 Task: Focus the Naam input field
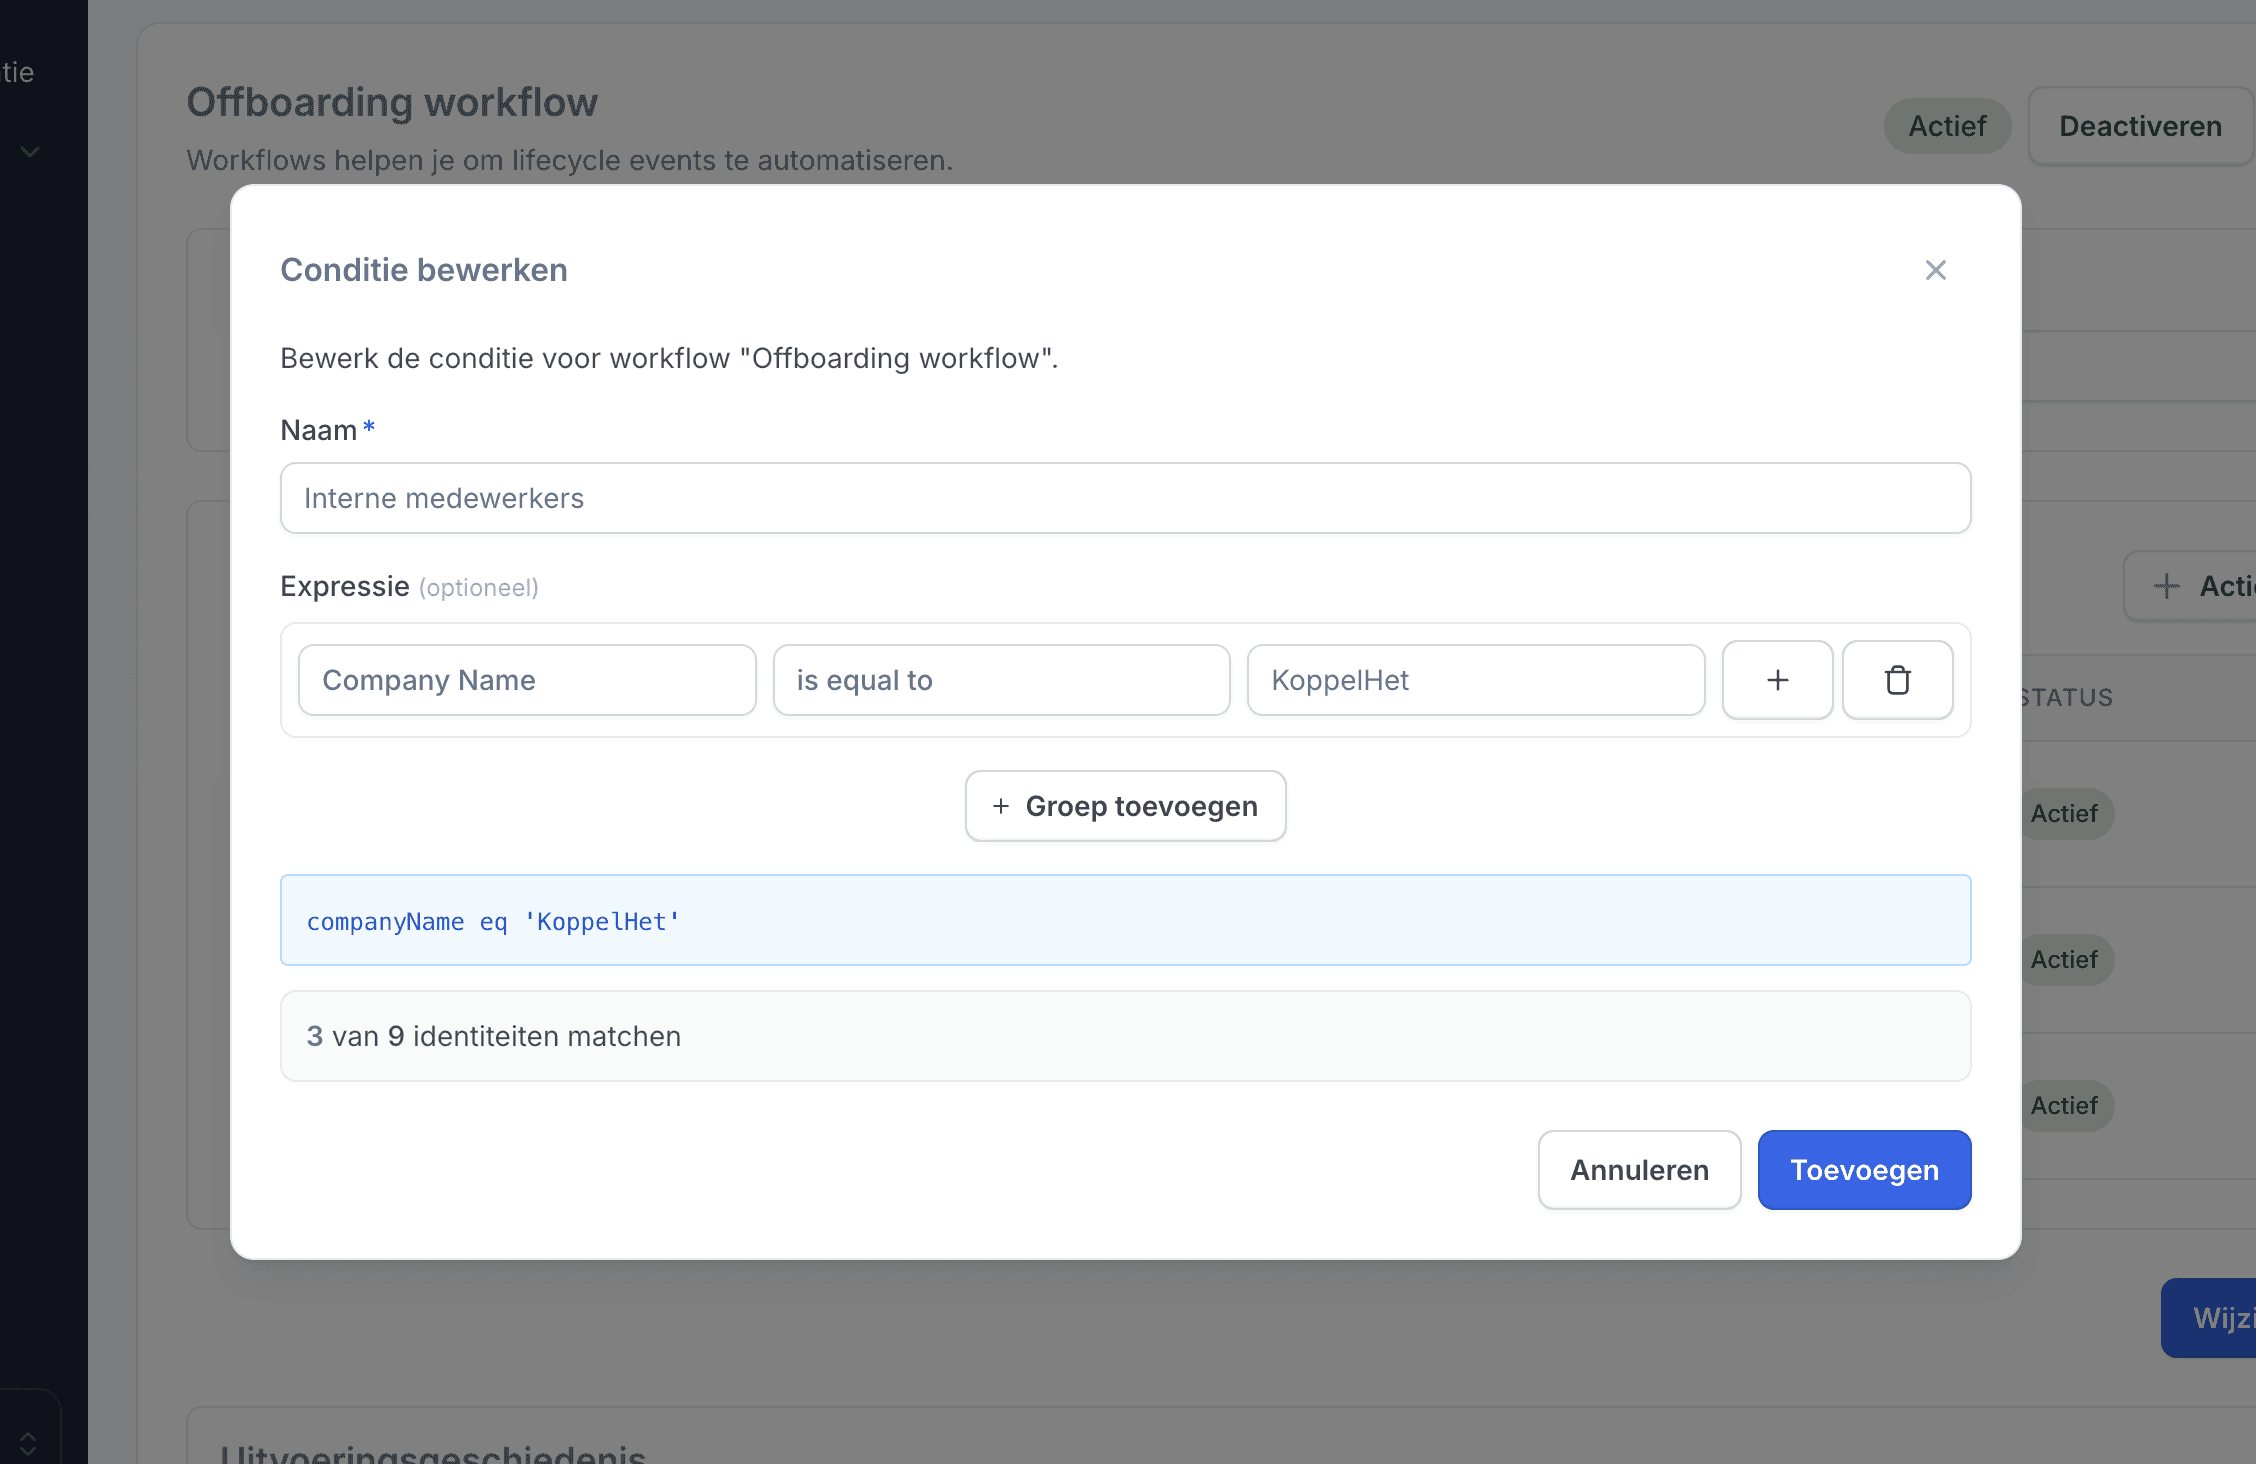pyautogui.click(x=1125, y=498)
